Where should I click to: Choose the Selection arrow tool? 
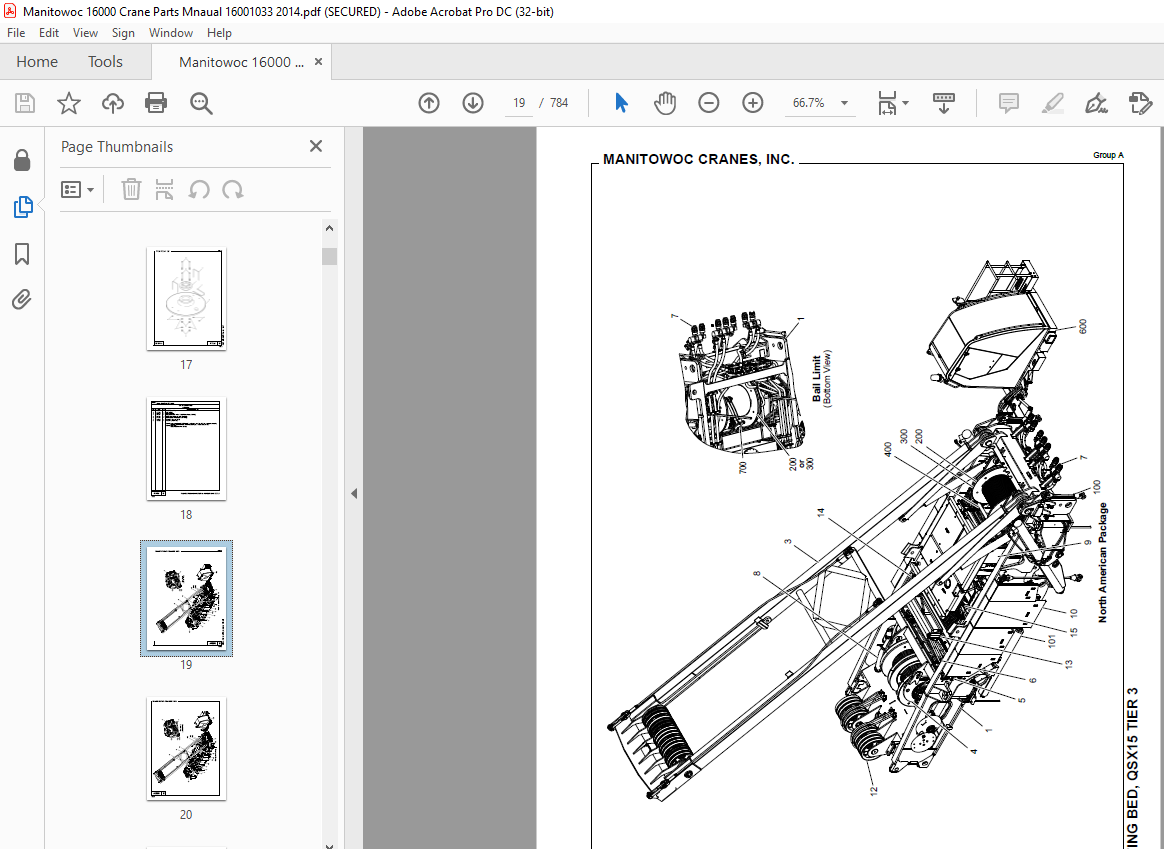pos(621,103)
